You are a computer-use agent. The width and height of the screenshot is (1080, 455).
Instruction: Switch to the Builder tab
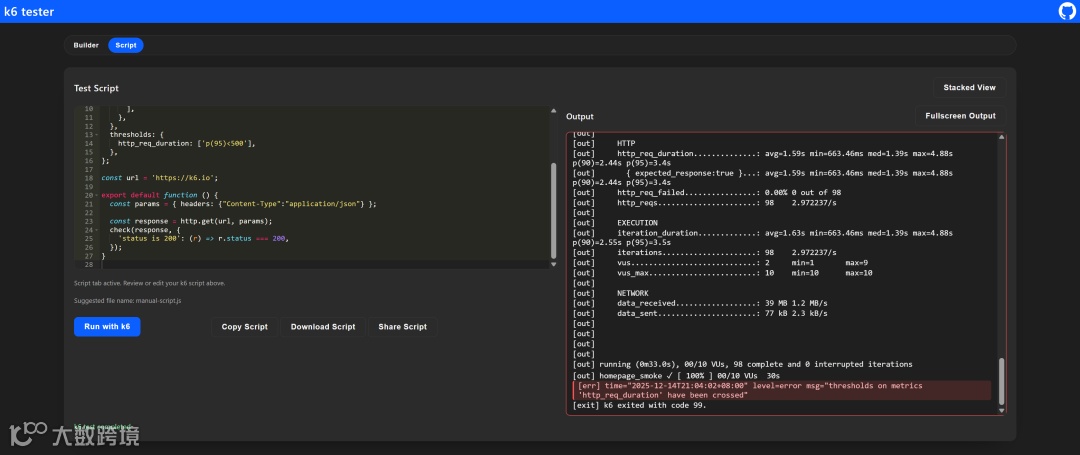(86, 45)
